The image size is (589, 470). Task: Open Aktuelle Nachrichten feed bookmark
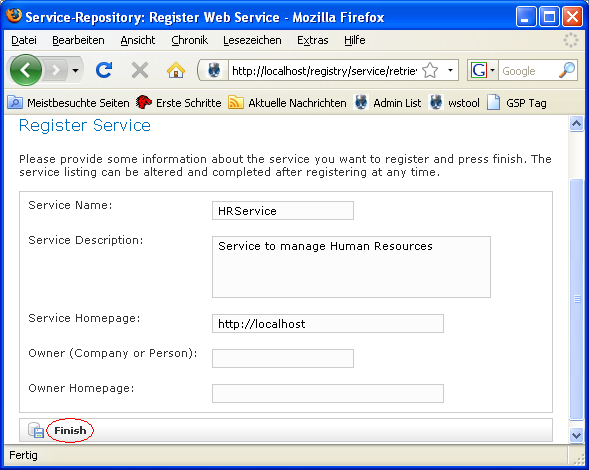coord(287,103)
